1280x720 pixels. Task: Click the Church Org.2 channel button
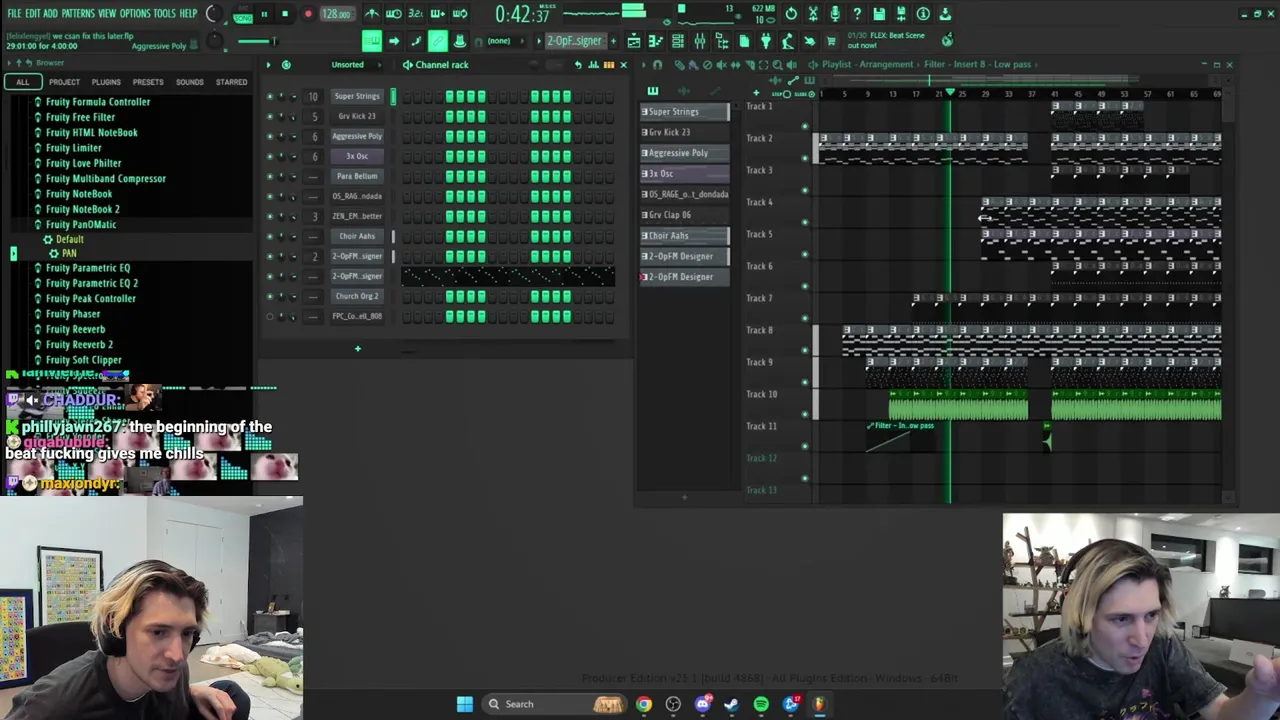point(357,296)
